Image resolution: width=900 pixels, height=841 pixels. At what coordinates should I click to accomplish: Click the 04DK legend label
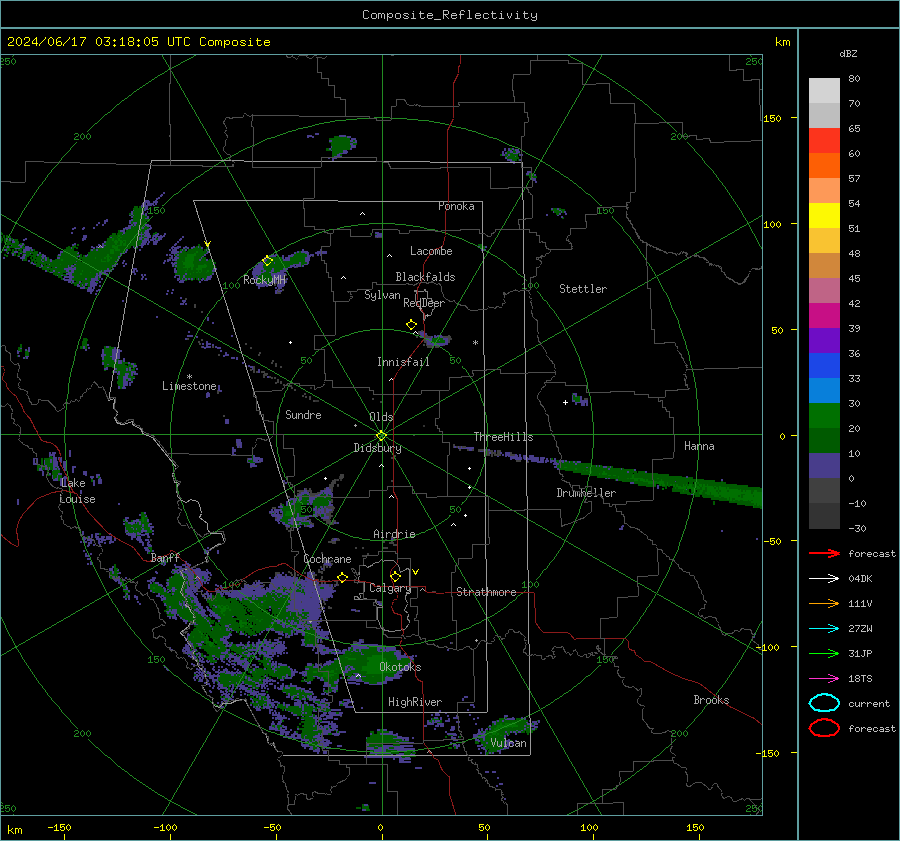pyautogui.click(x=860, y=579)
